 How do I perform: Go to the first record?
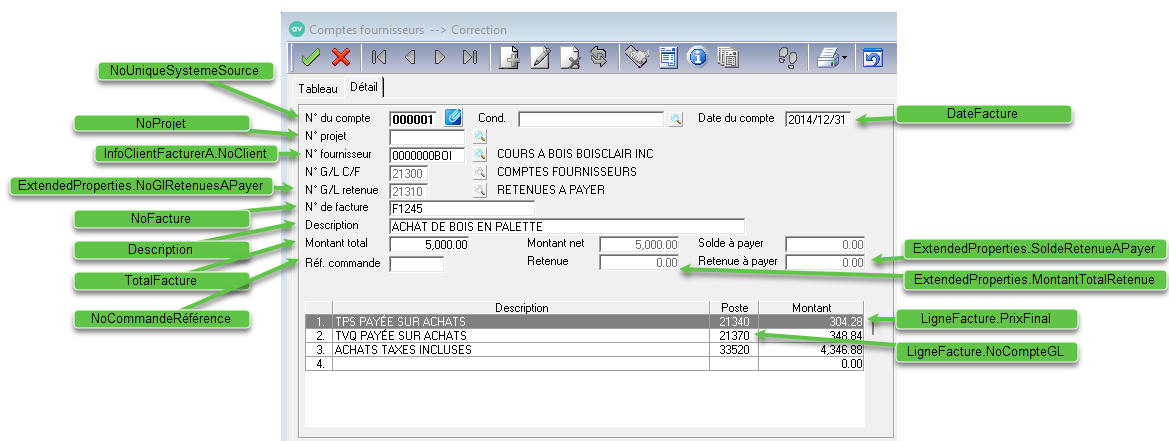(379, 58)
